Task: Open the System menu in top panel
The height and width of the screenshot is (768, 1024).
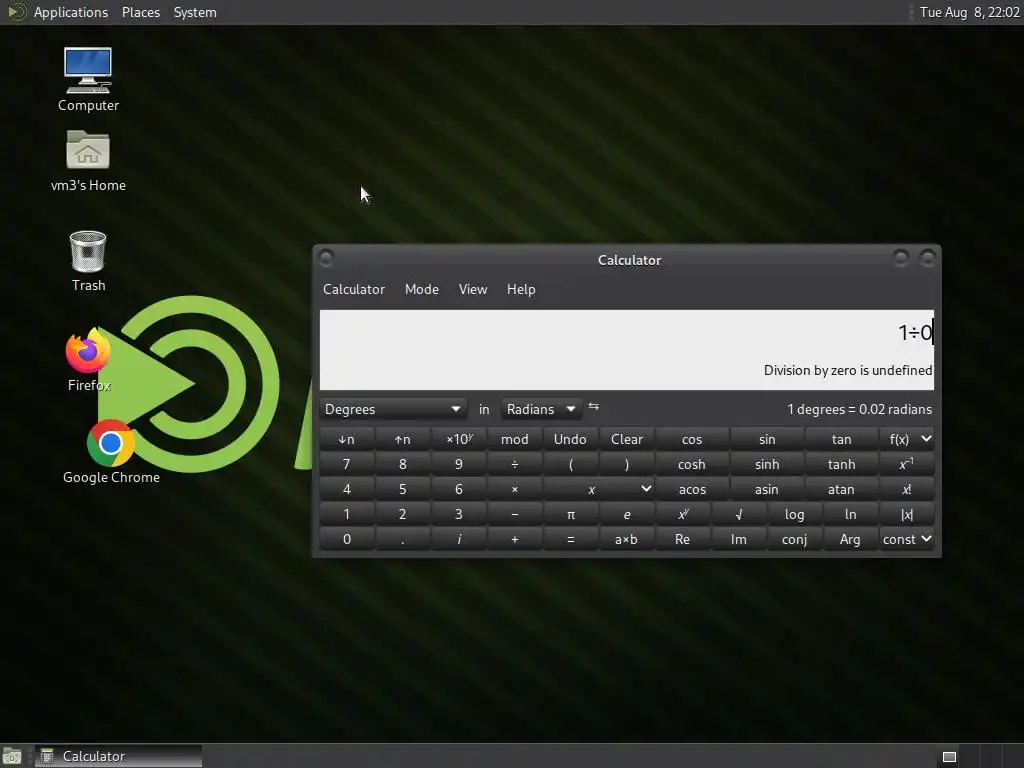Action: tap(195, 12)
